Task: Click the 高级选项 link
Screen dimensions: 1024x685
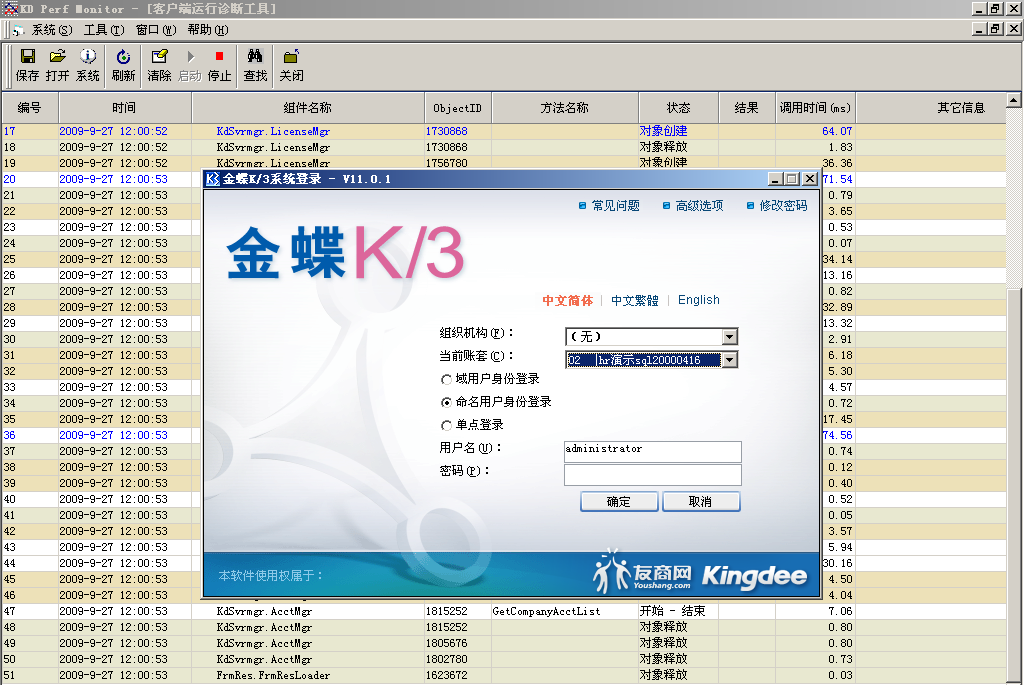Action: click(x=698, y=206)
